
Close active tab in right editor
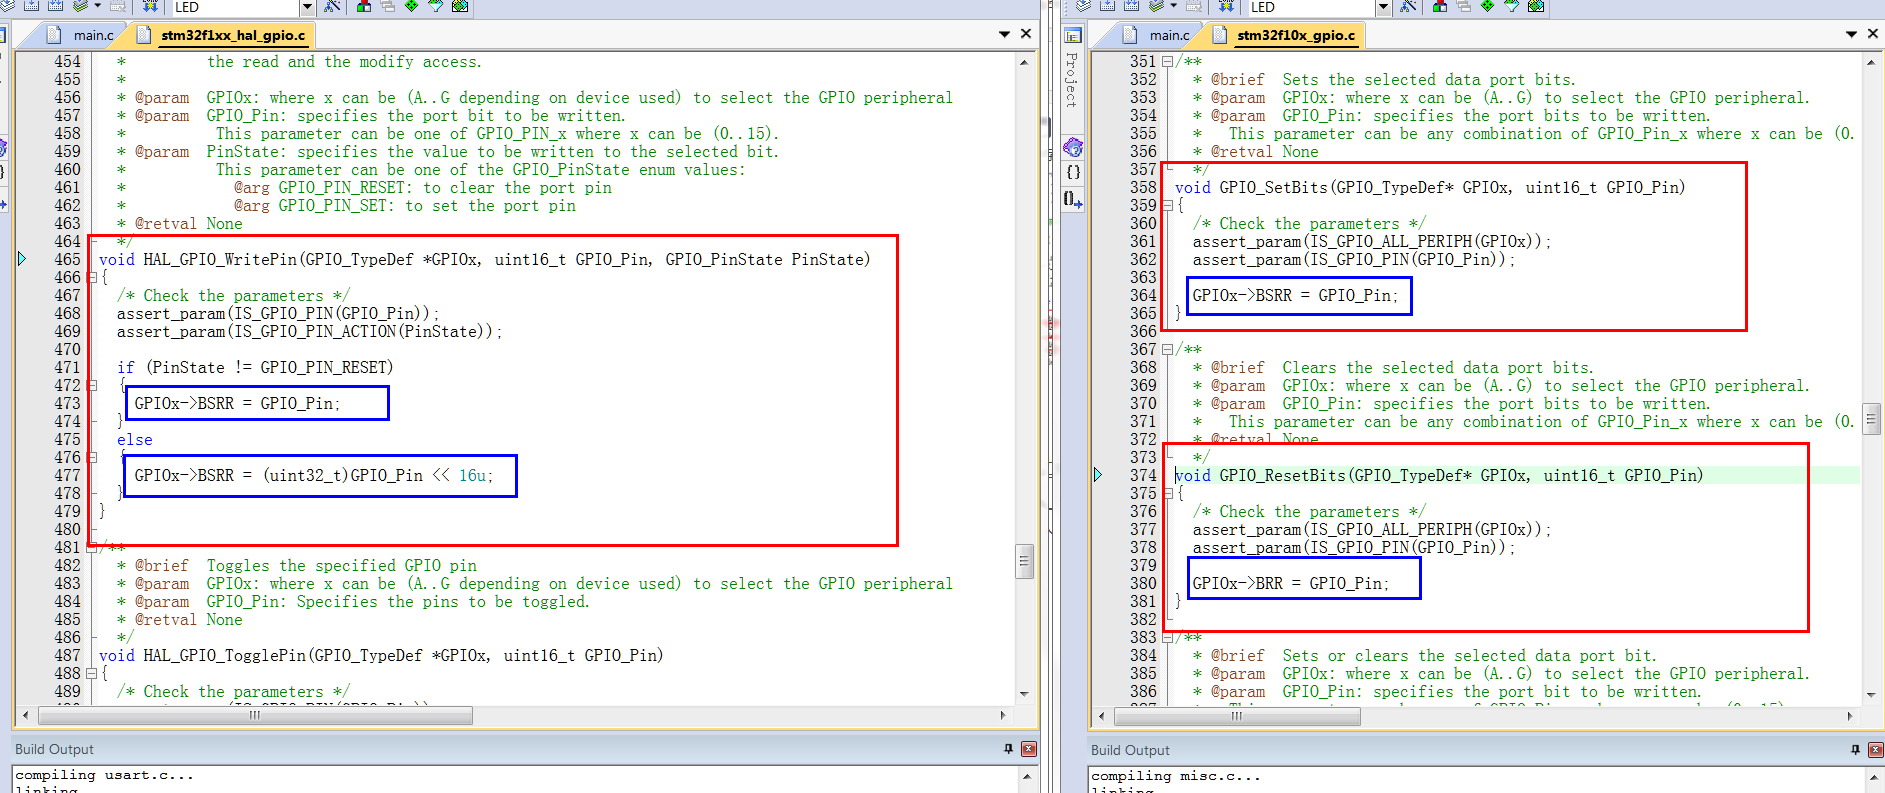point(1873,34)
